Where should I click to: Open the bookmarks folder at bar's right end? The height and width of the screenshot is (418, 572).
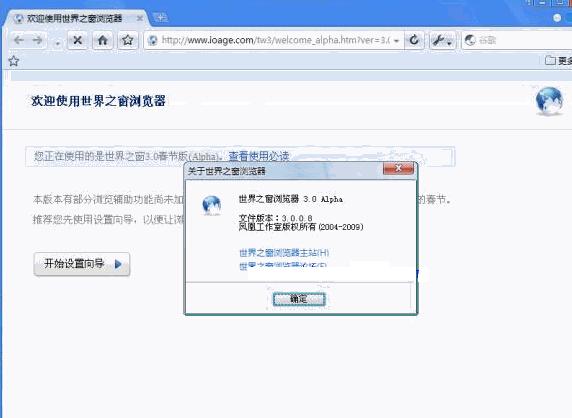(x=558, y=60)
